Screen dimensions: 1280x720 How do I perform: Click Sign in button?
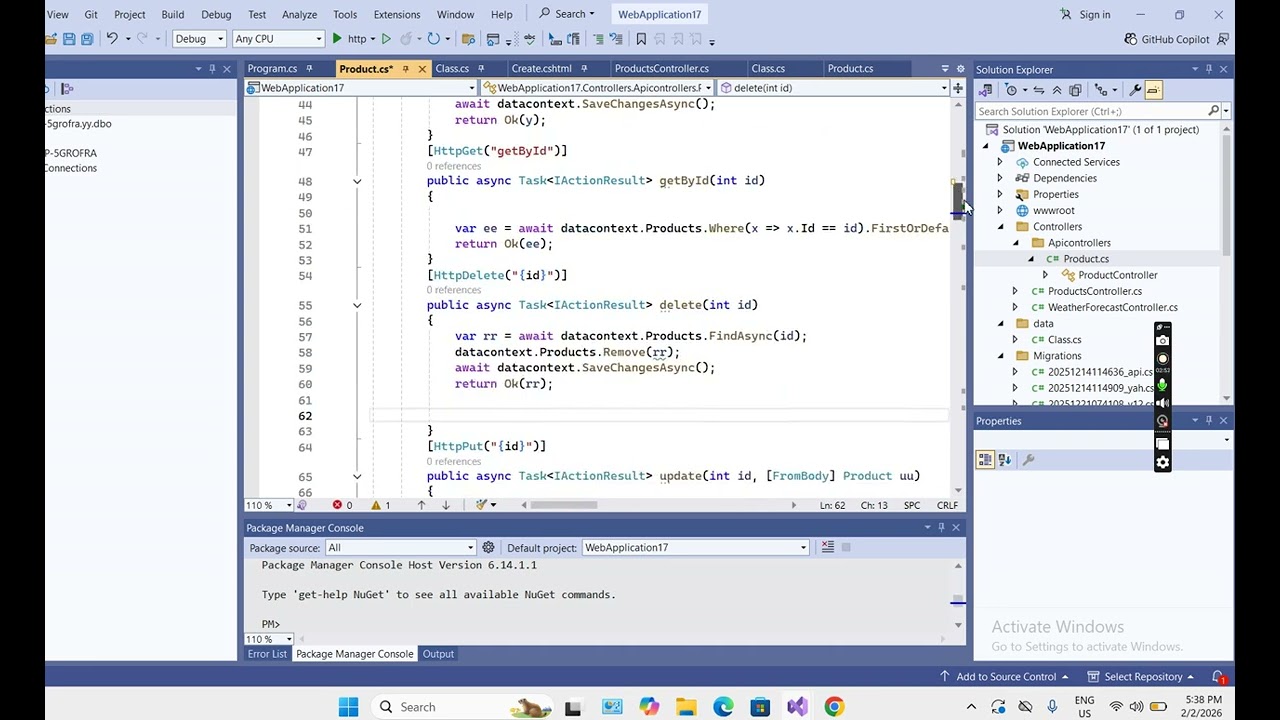1085,15
